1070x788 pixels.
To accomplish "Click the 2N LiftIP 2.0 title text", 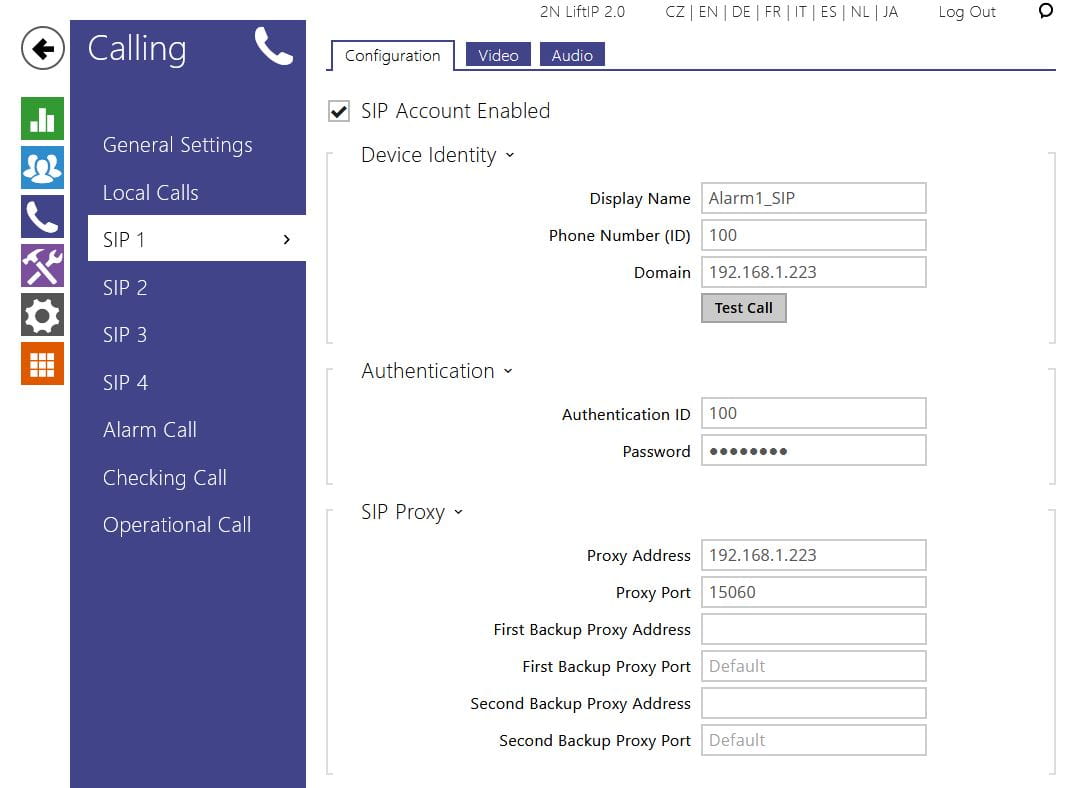I will (582, 12).
